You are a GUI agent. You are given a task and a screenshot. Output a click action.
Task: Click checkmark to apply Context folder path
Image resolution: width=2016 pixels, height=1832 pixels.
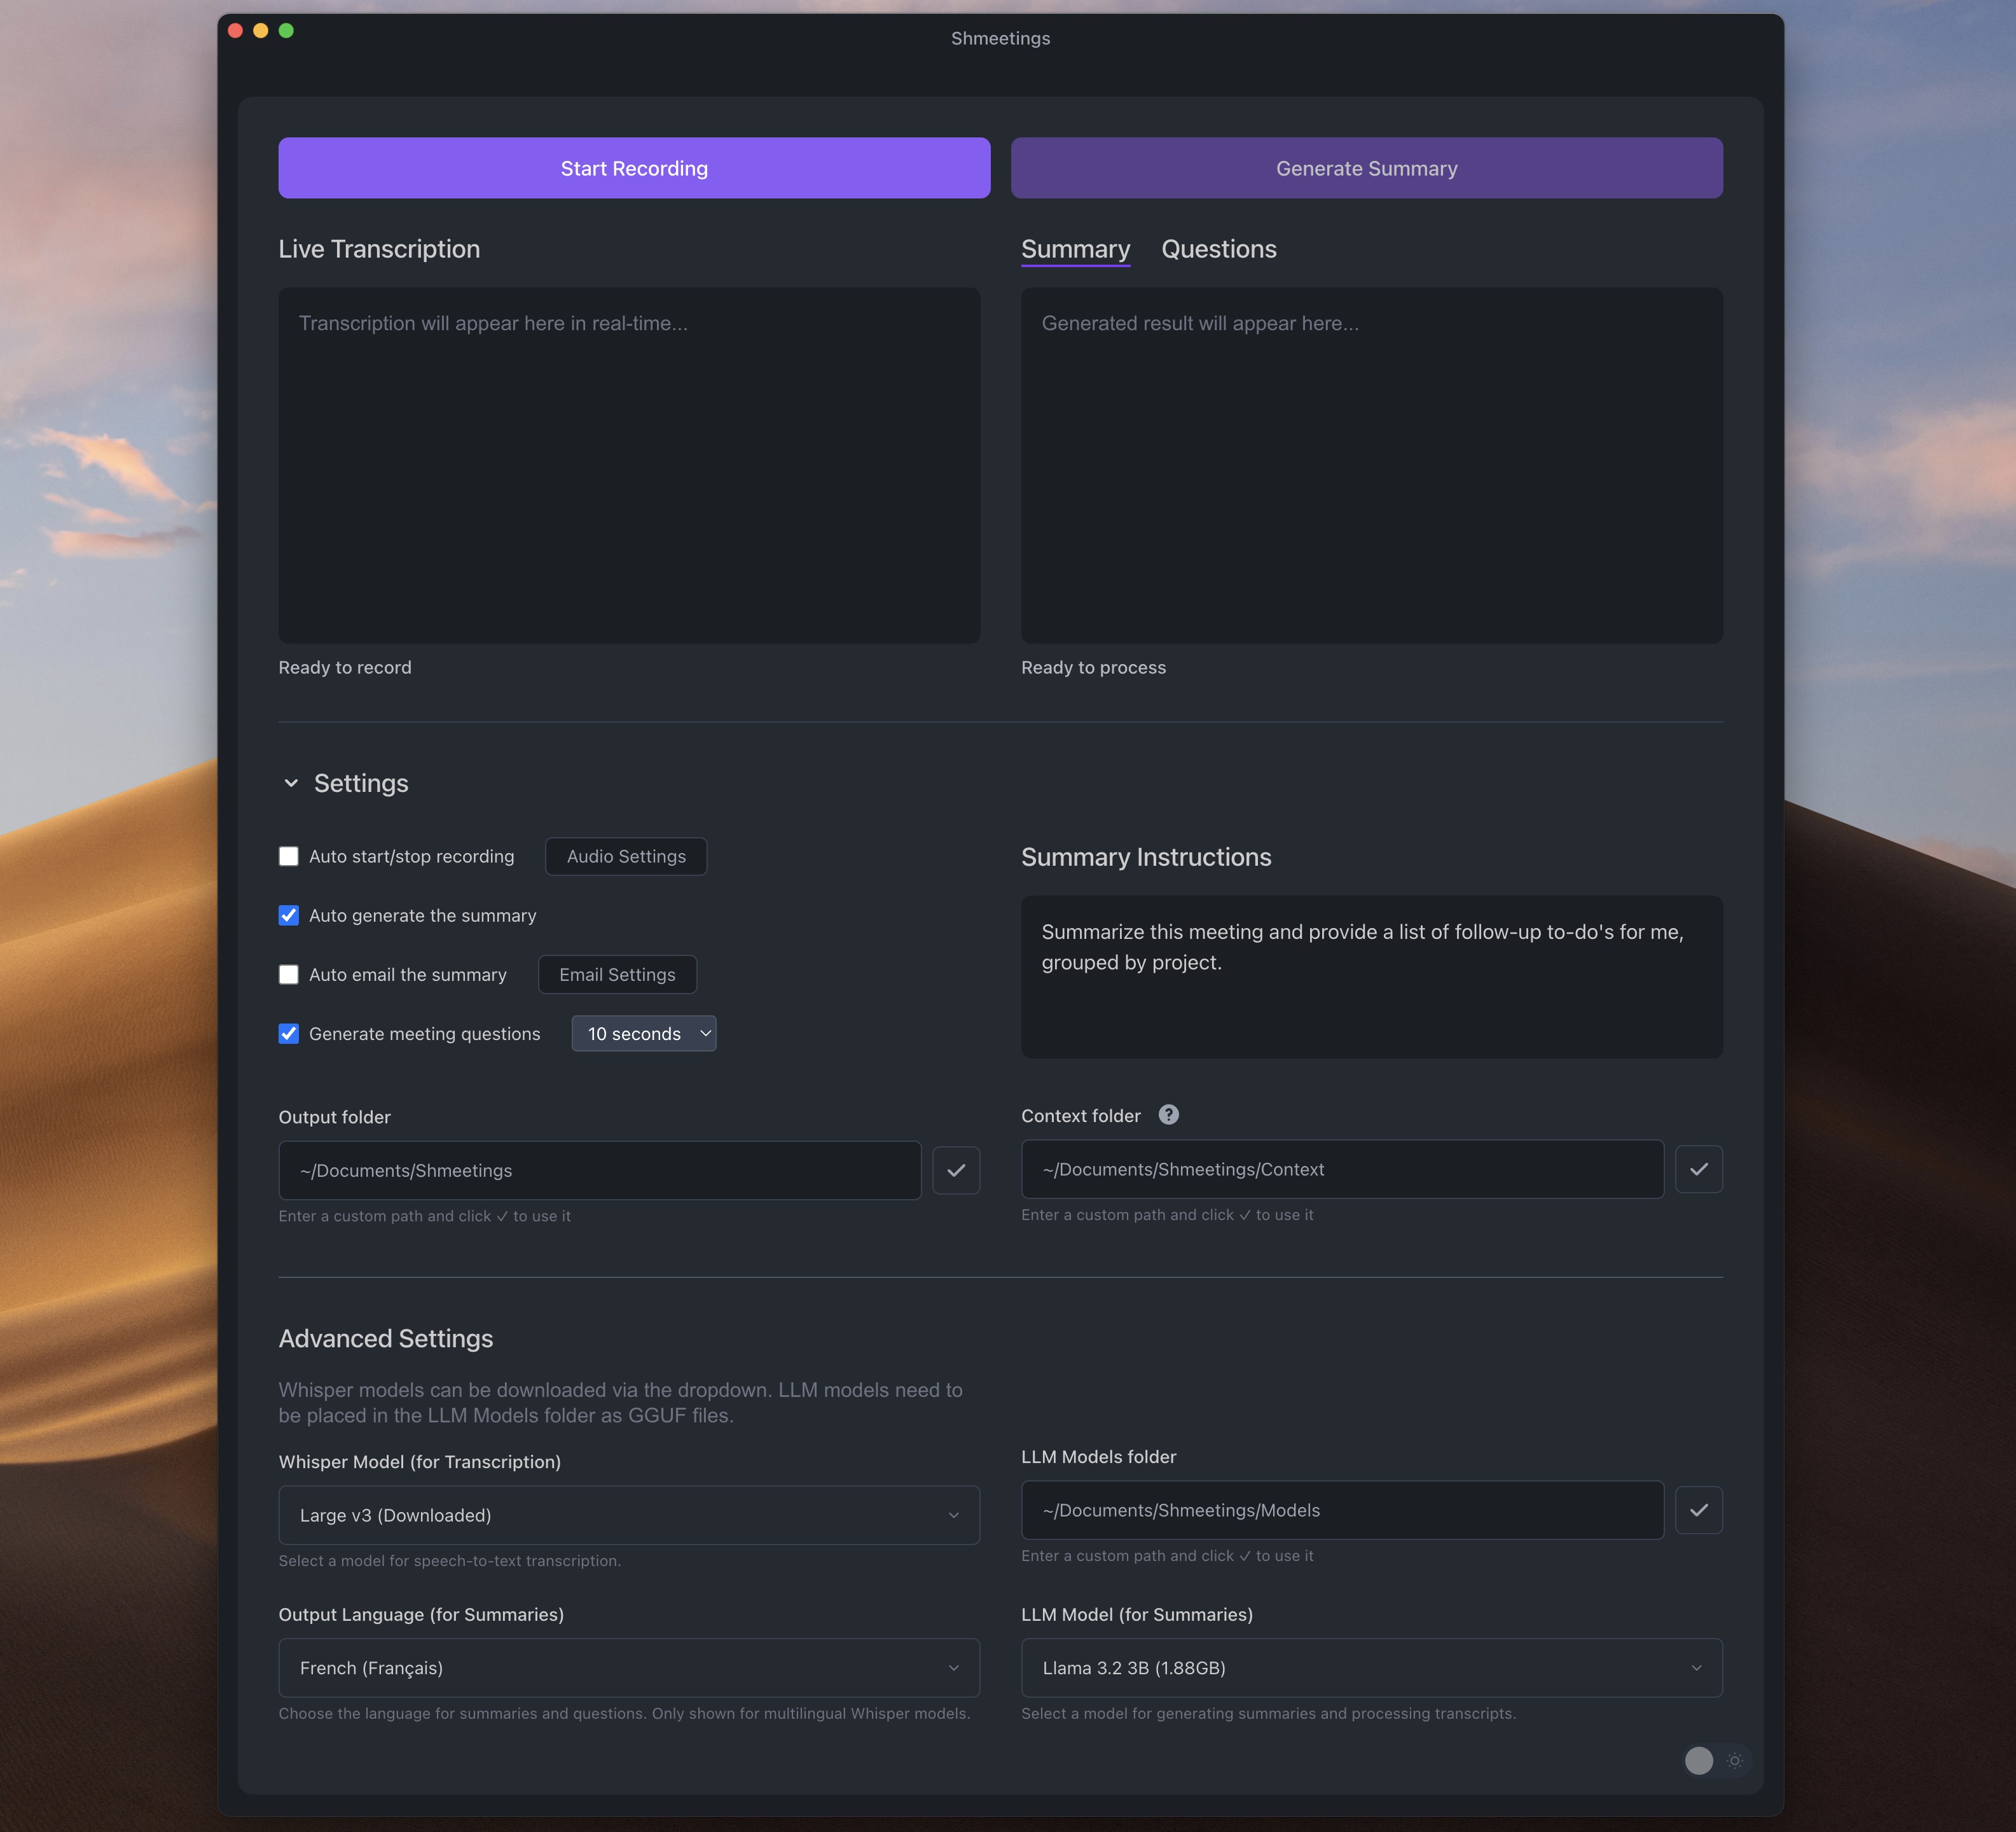(x=1698, y=1168)
